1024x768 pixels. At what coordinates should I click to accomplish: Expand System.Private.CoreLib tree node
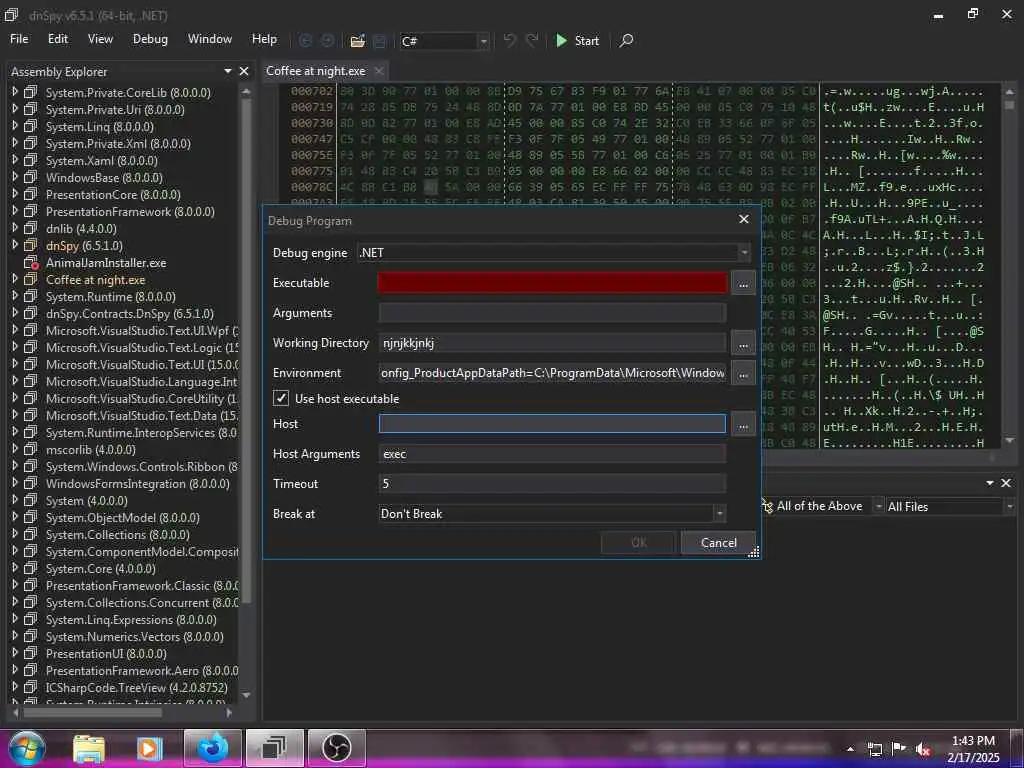15,93
